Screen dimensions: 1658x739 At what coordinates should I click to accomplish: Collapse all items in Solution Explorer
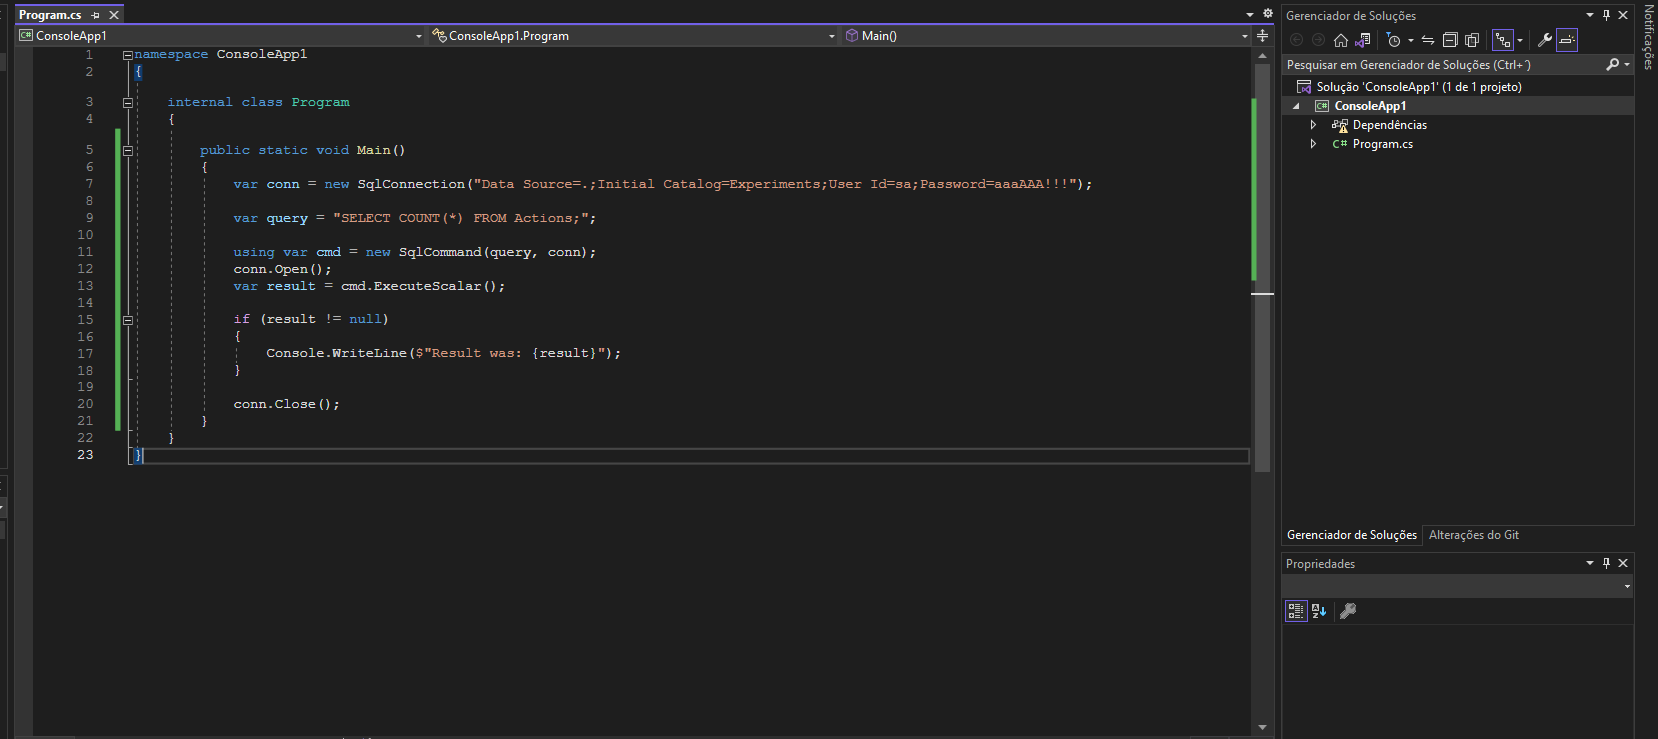click(x=1450, y=40)
